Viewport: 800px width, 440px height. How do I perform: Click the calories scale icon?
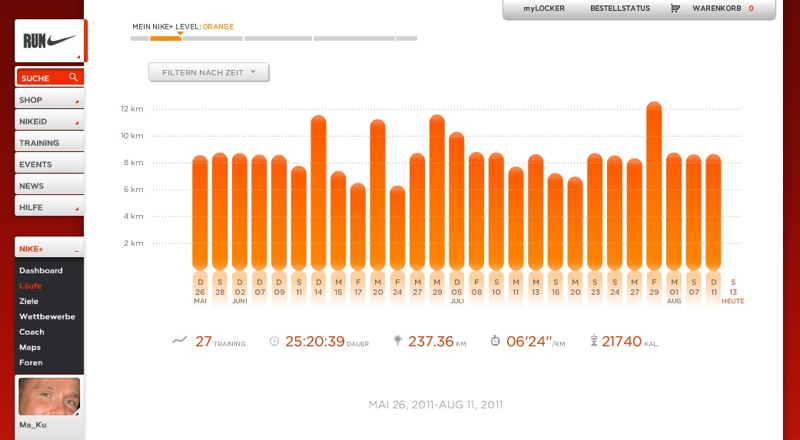pos(593,341)
